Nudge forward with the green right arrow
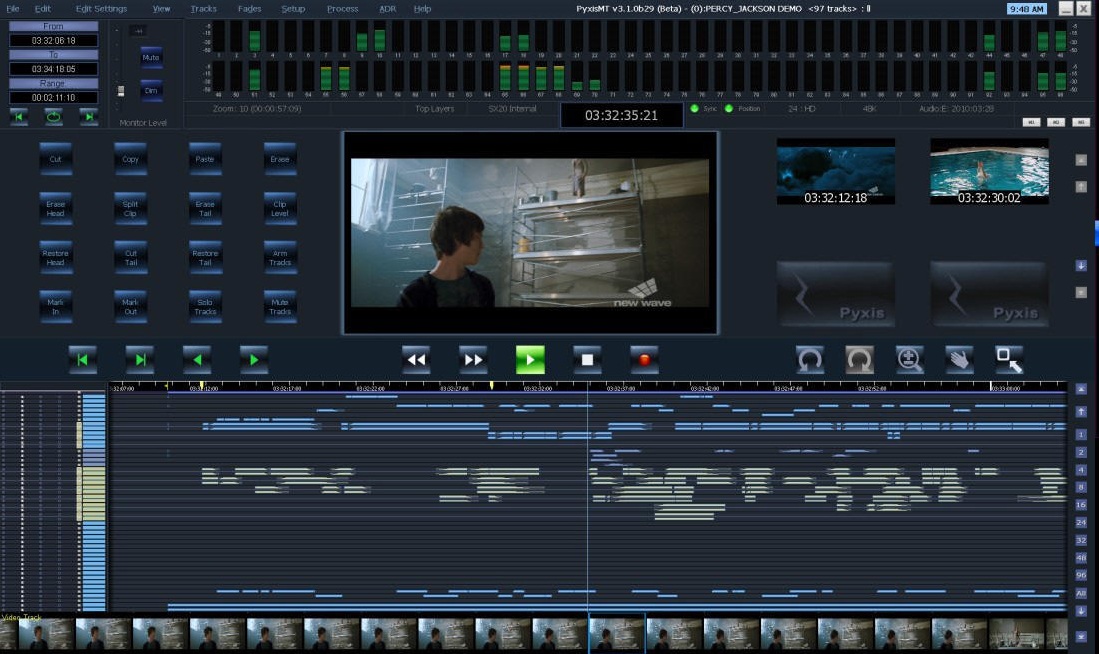 point(254,360)
